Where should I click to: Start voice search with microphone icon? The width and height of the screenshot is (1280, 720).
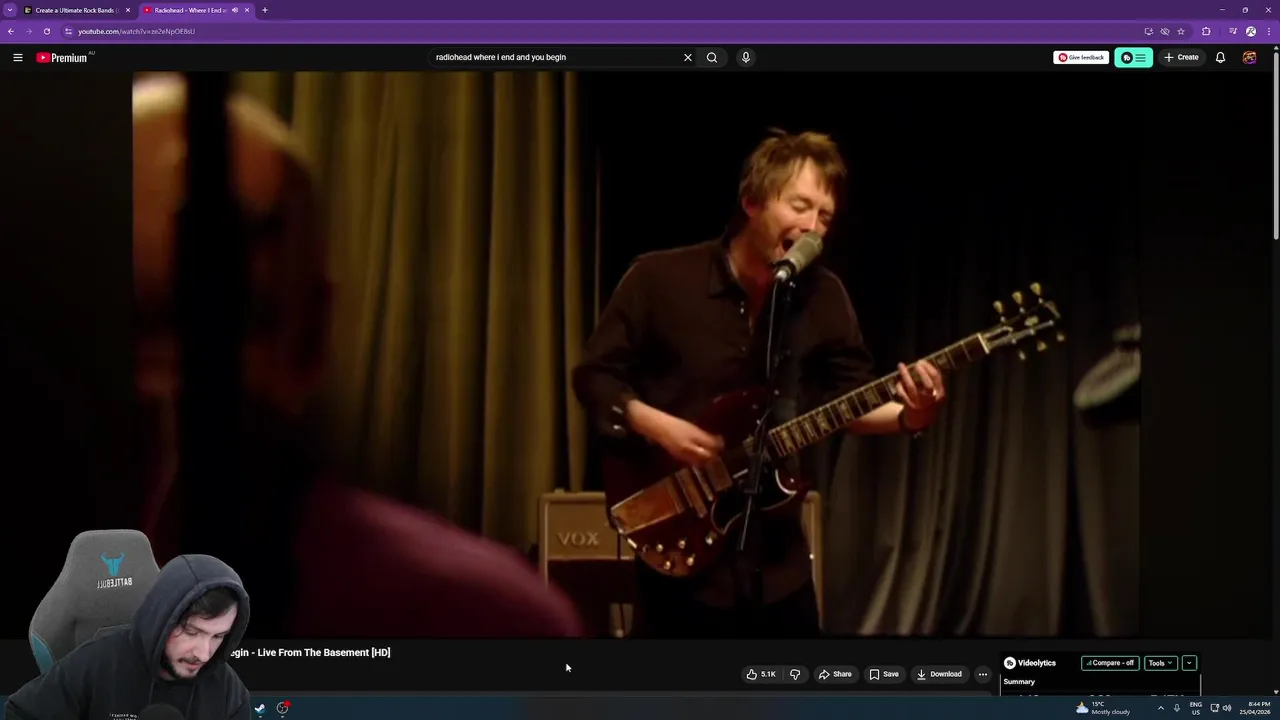(x=745, y=57)
